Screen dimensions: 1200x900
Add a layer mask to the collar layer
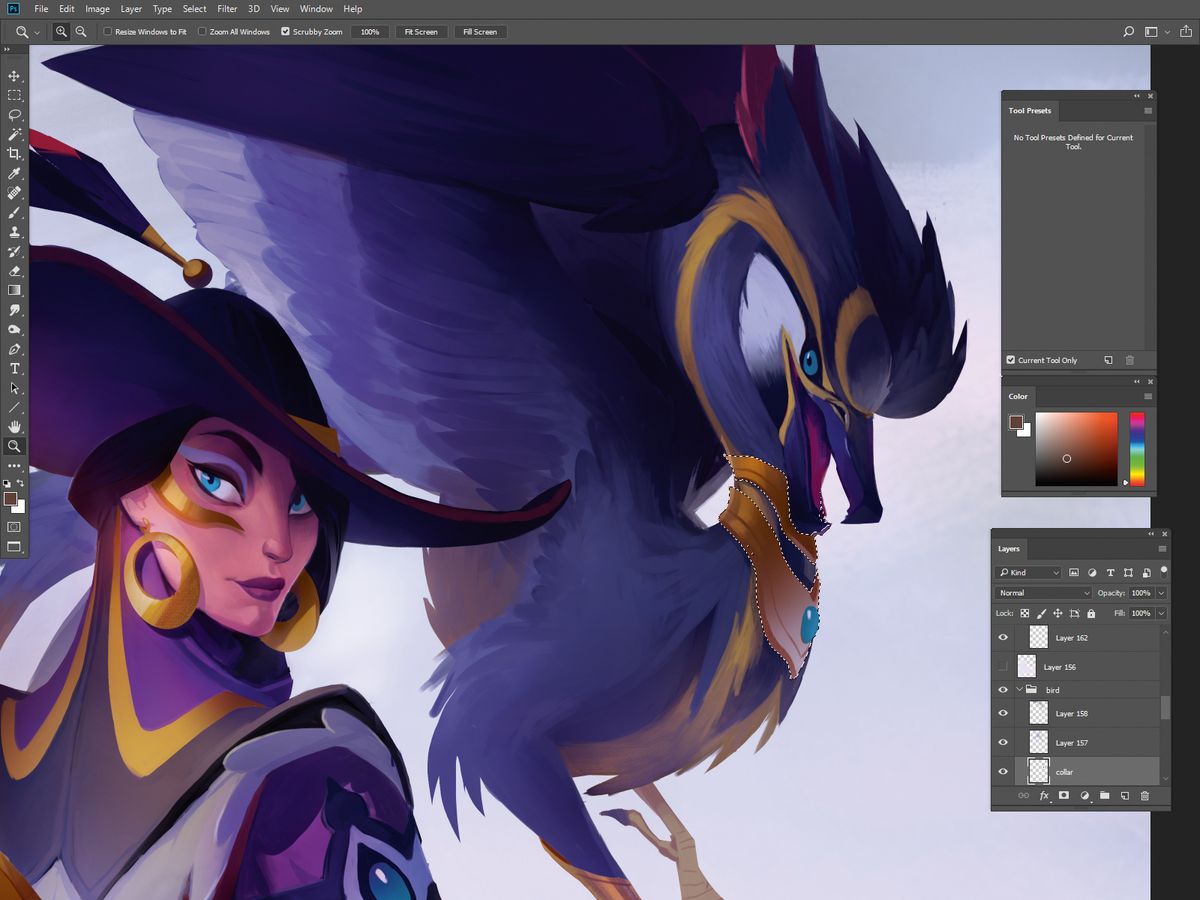(1063, 795)
